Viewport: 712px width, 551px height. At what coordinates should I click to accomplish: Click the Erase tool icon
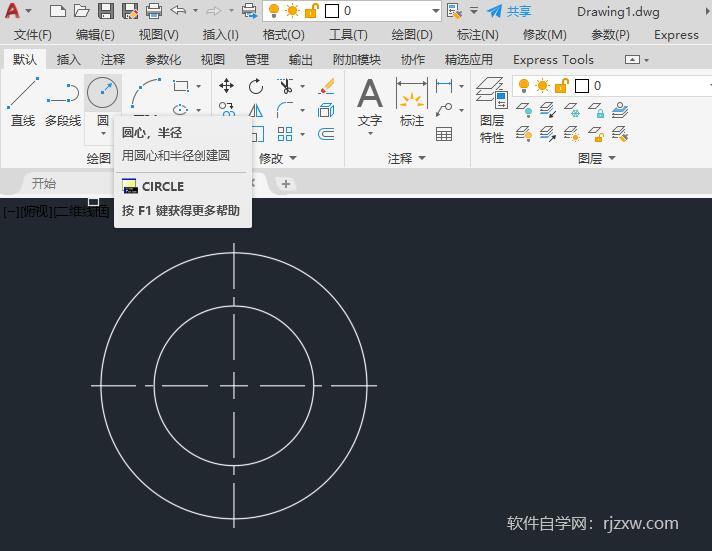click(x=326, y=86)
